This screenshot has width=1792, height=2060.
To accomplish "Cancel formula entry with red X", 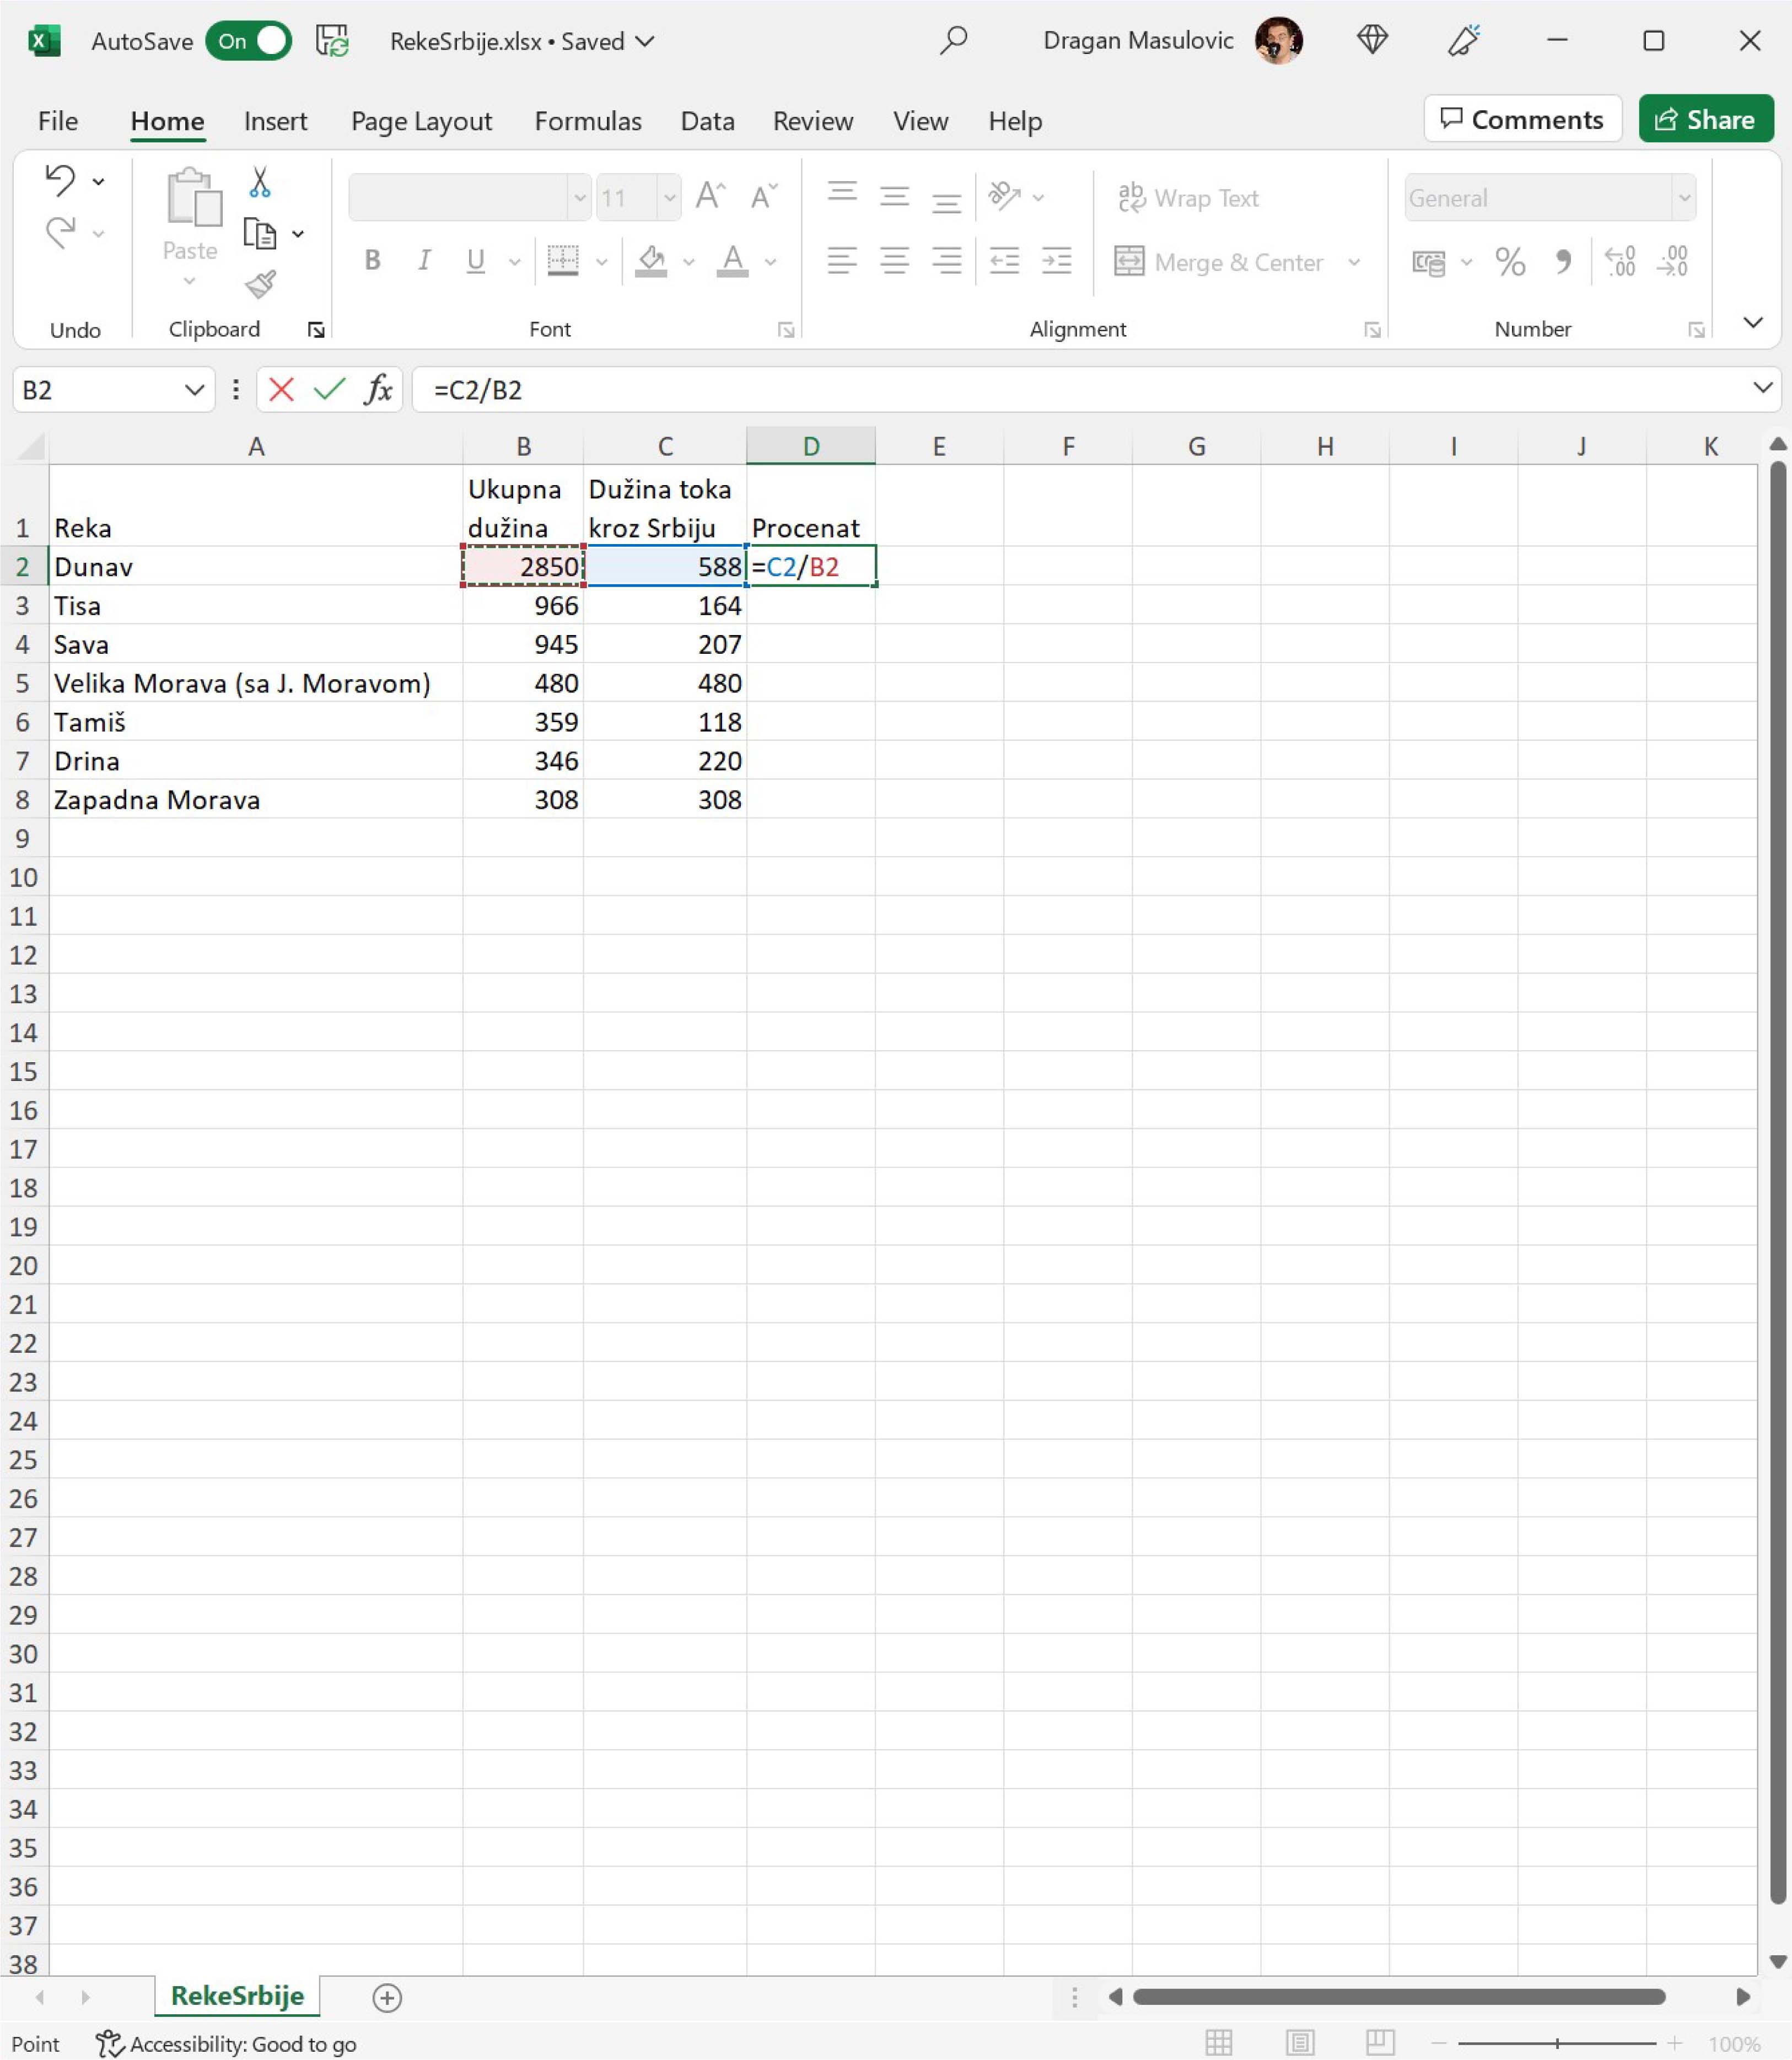I will [282, 389].
